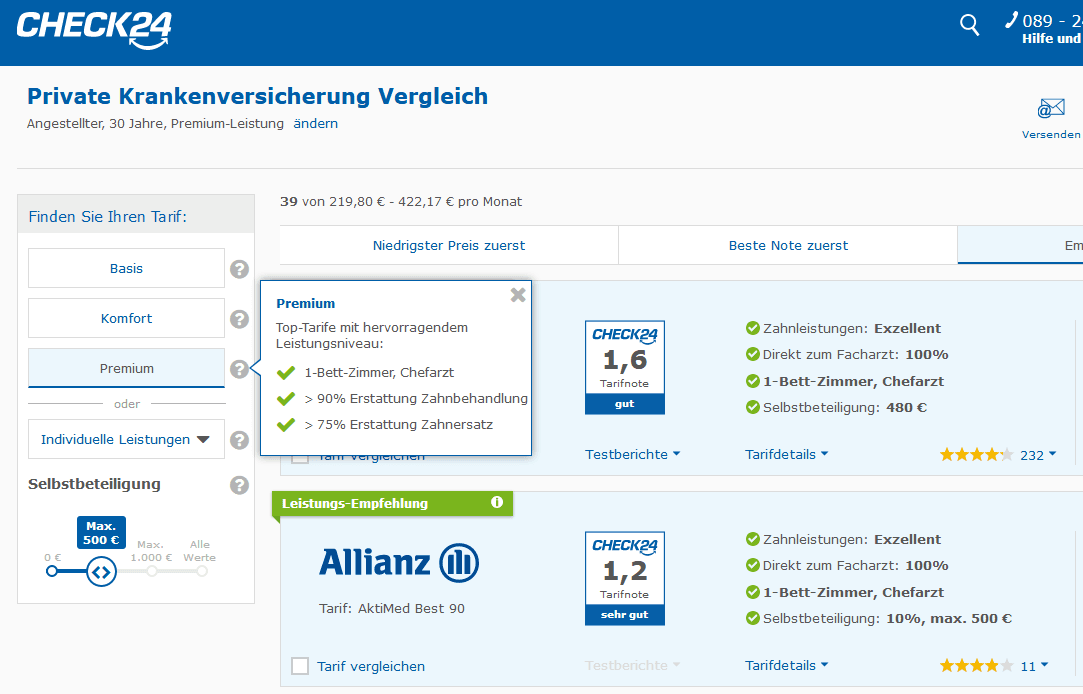Click the Versenden email icon
Image resolution: width=1083 pixels, height=694 pixels.
pyautogui.click(x=1051, y=109)
